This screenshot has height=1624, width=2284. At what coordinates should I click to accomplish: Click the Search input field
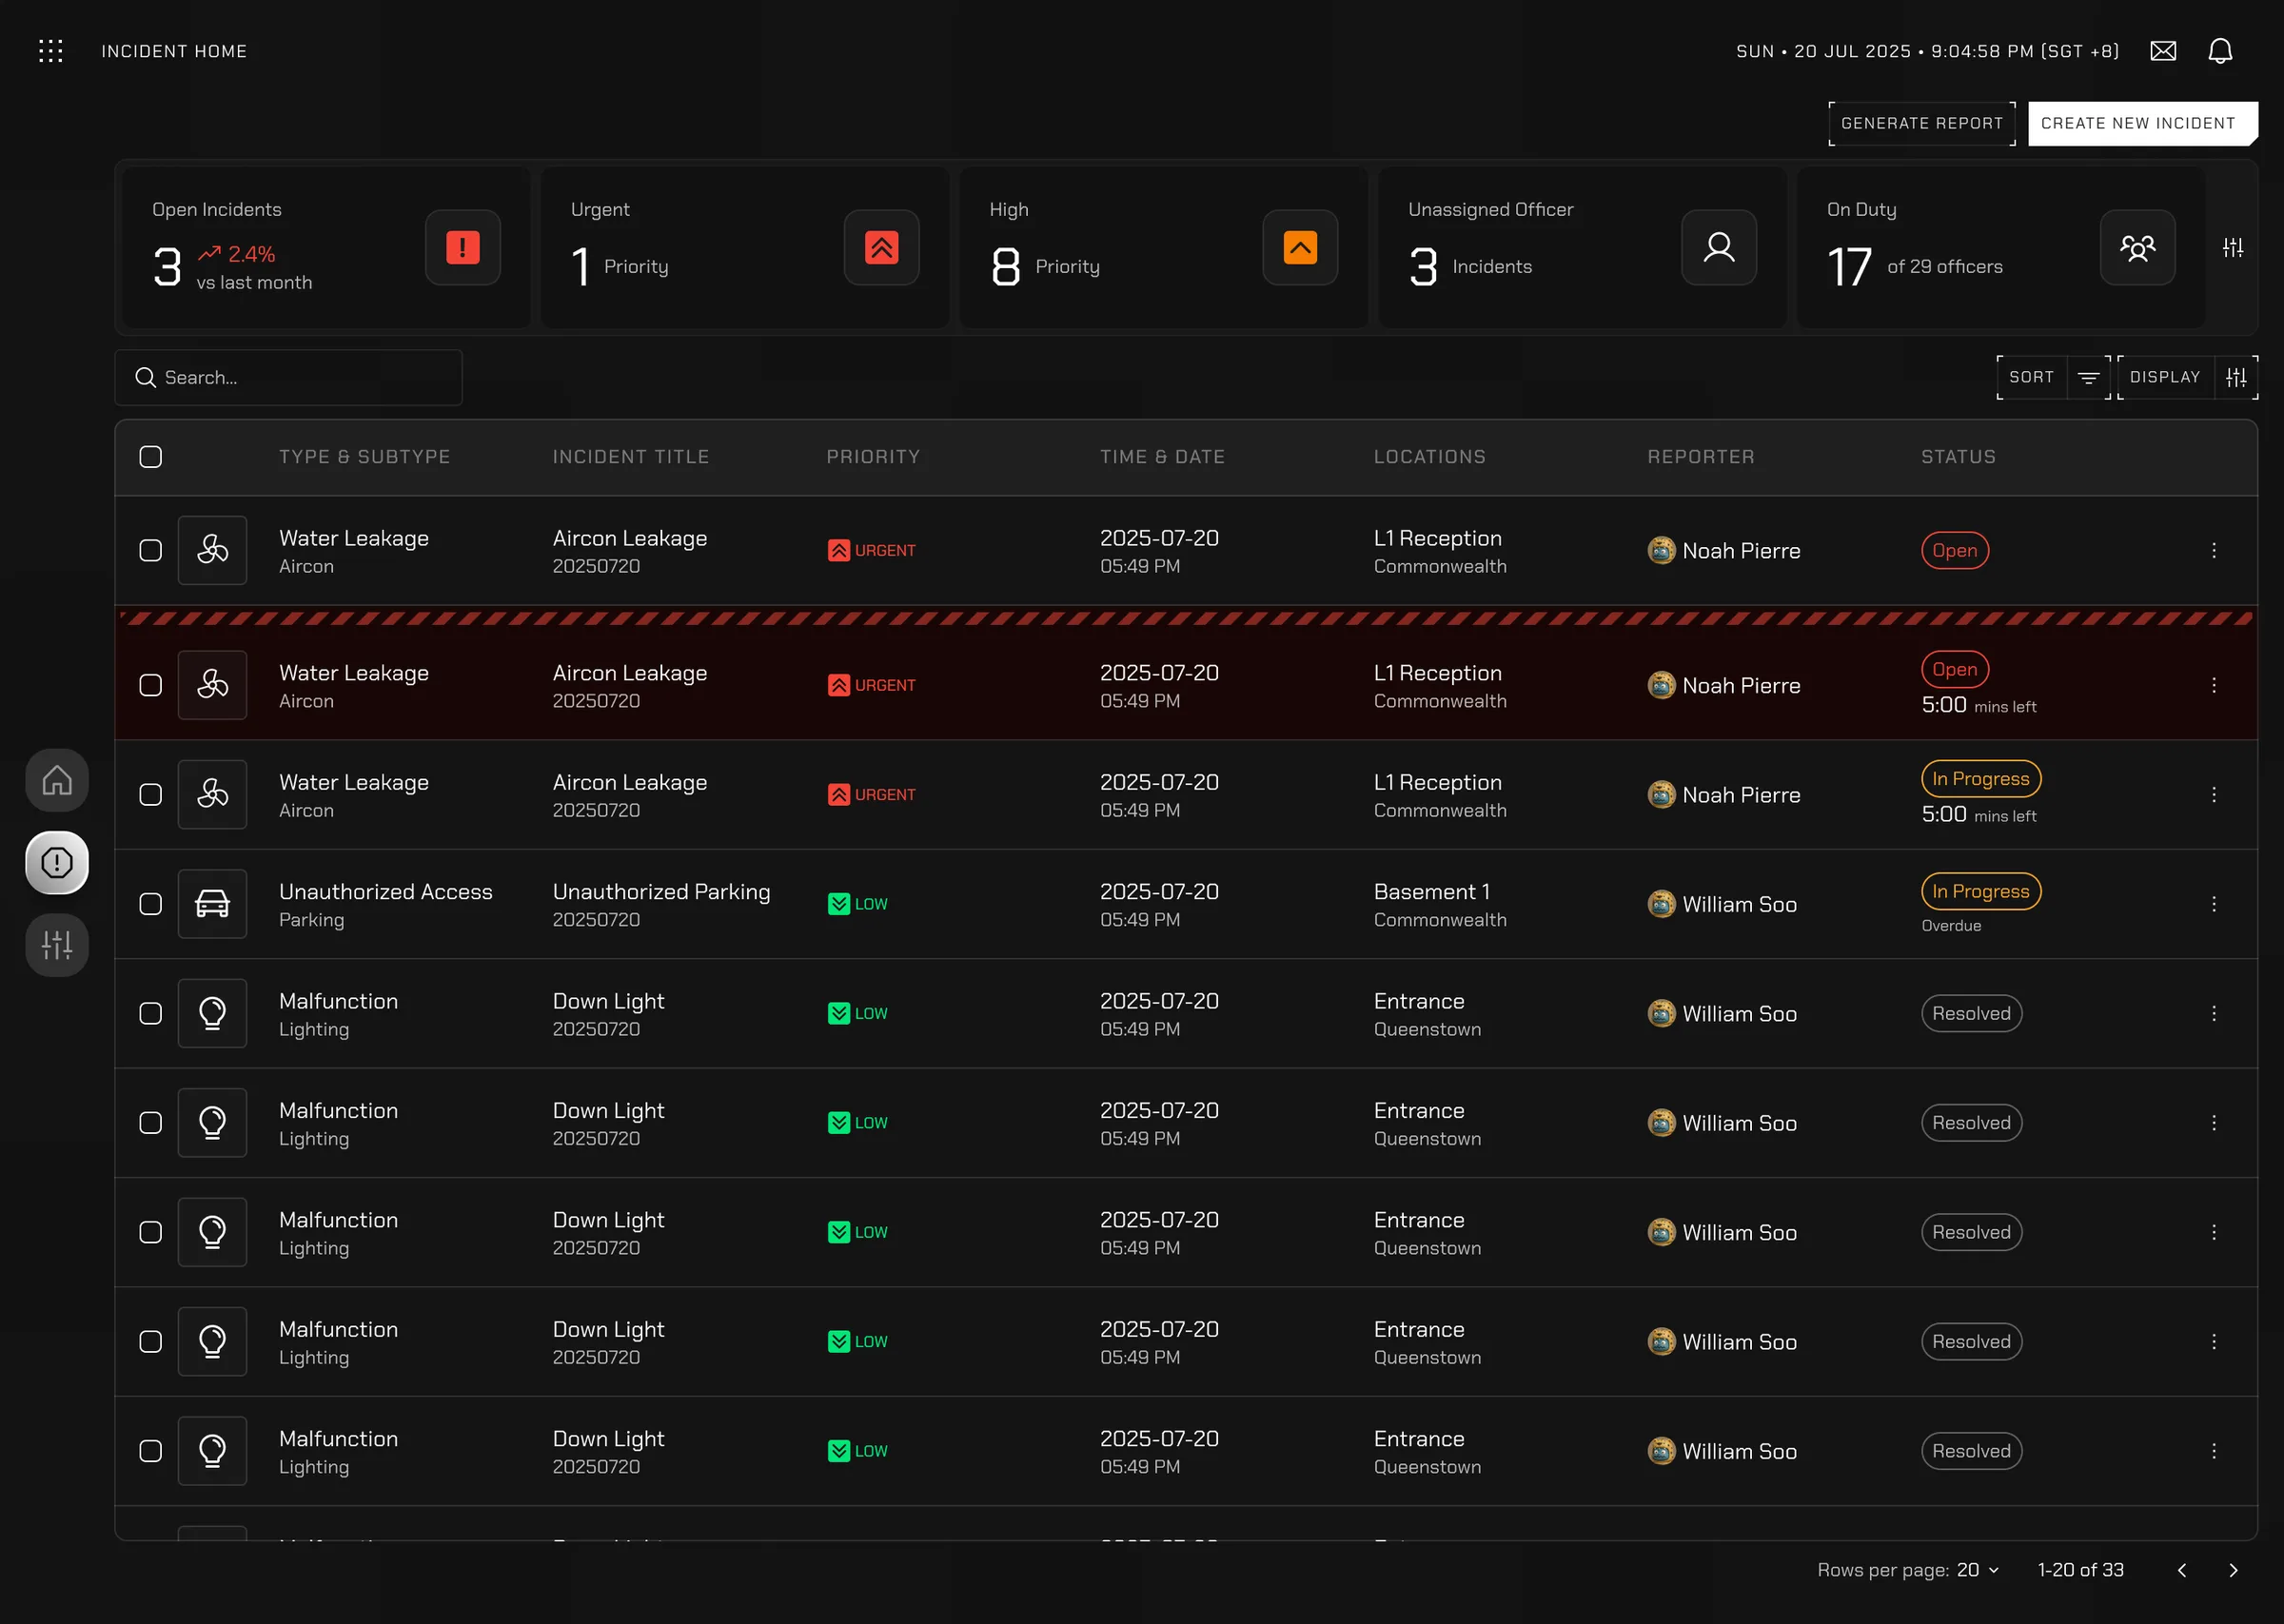[x=288, y=377]
